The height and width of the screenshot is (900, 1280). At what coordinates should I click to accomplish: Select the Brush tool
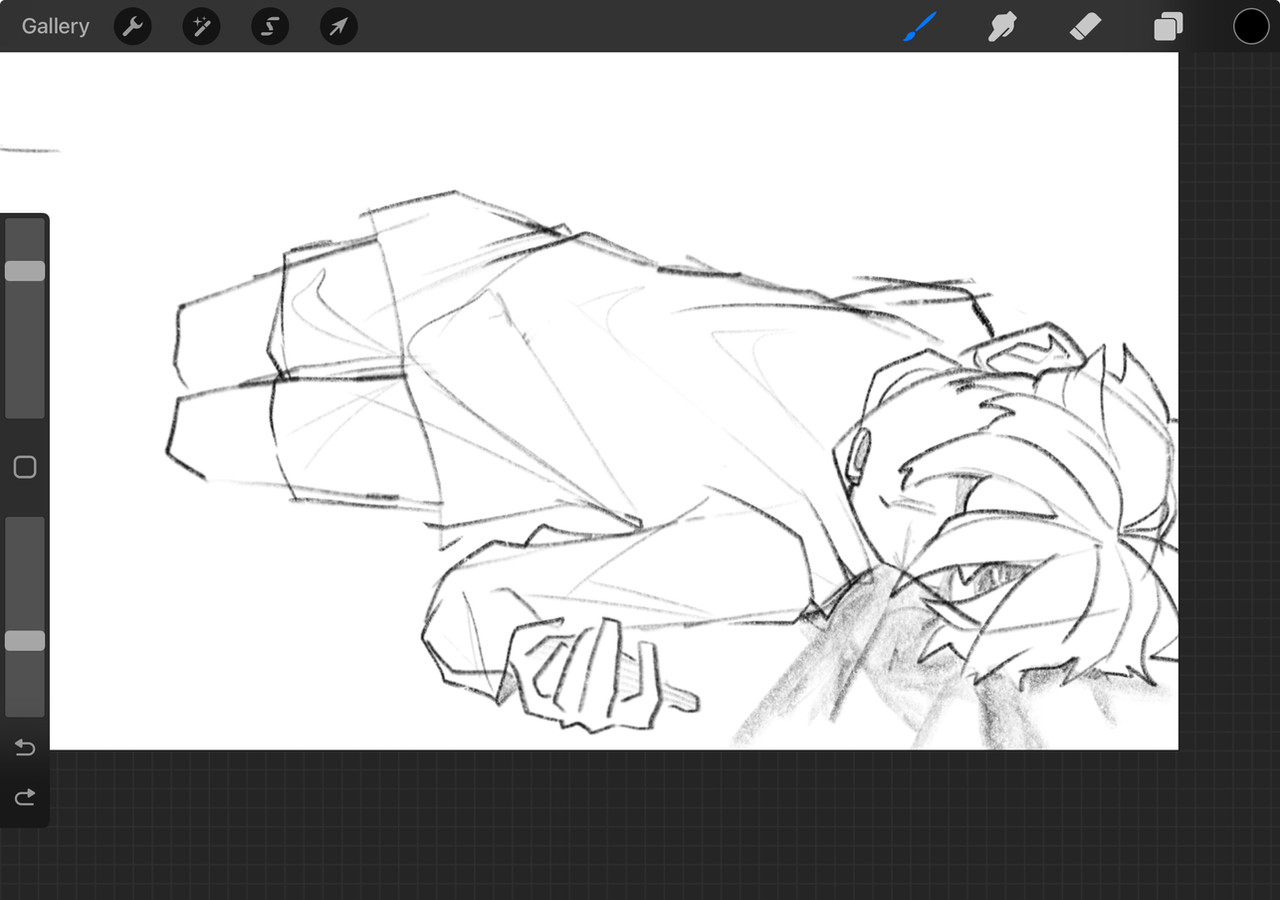pos(919,27)
